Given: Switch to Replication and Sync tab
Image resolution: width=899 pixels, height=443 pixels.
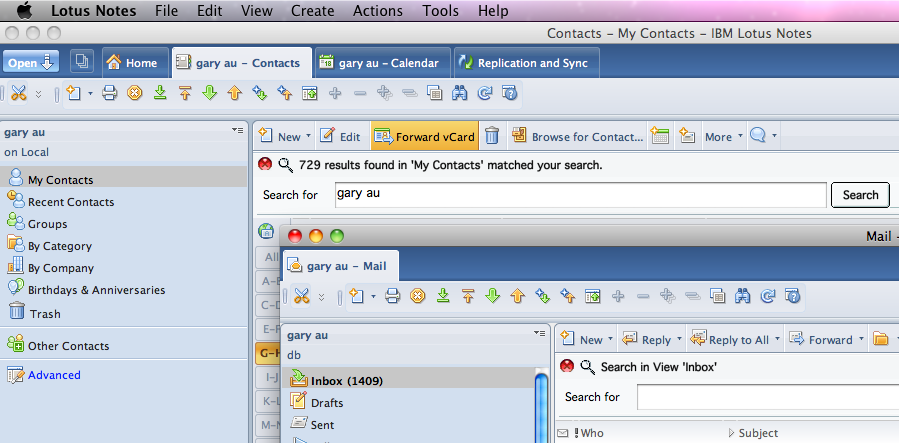Looking at the screenshot, I should pos(527,63).
